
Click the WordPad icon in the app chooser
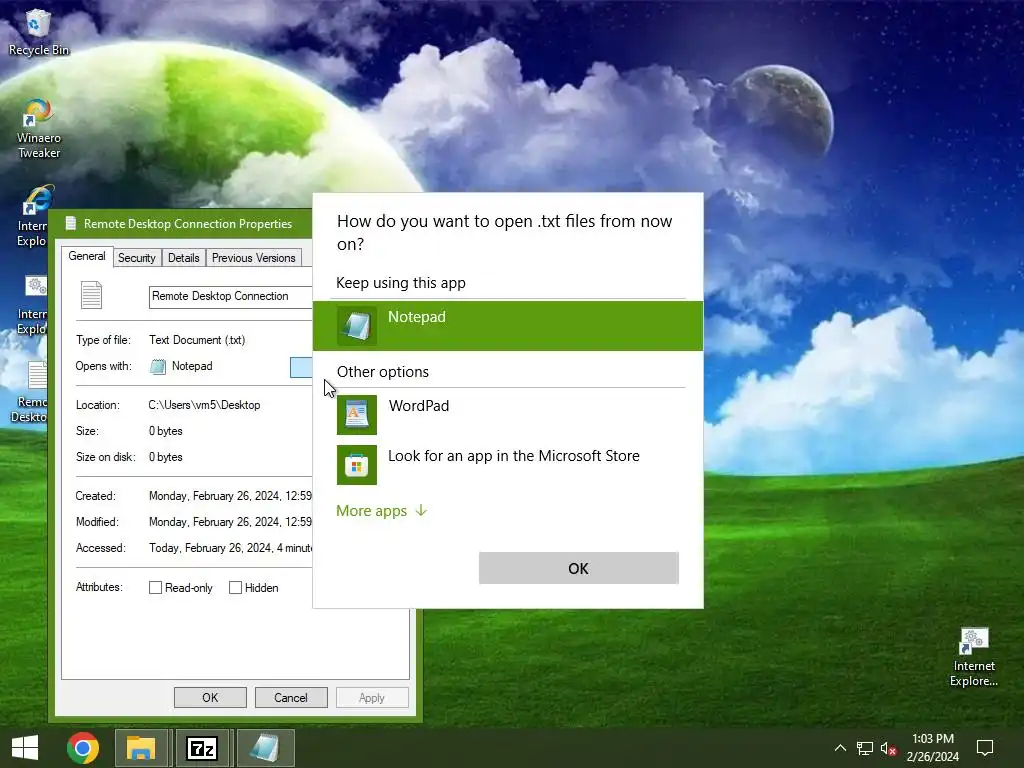click(x=357, y=415)
